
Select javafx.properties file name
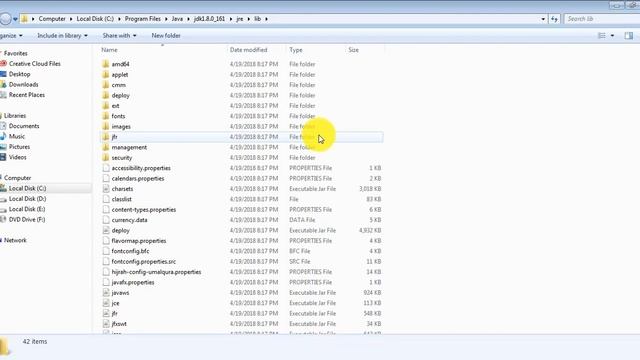pyautogui.click(x=133, y=282)
